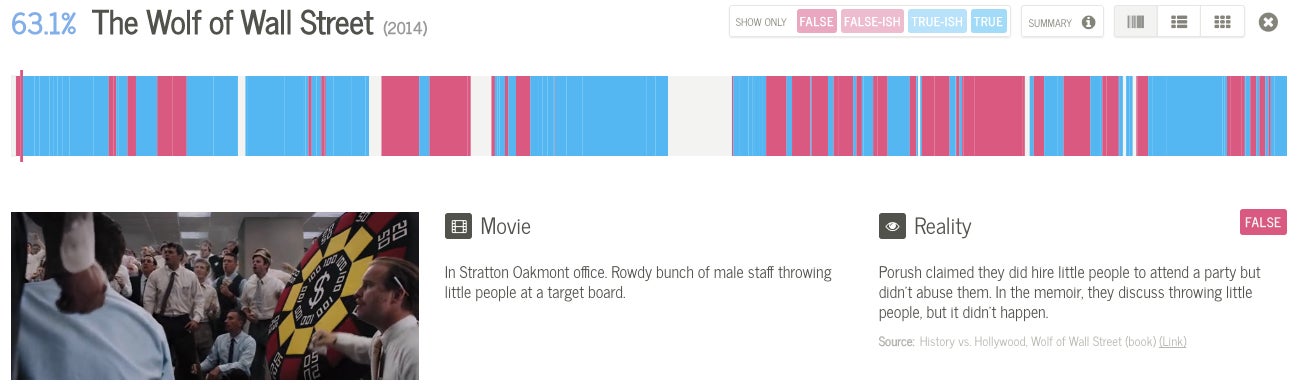Open the source (Link) hyperlink
The height and width of the screenshot is (386, 1300).
pos(1173,342)
